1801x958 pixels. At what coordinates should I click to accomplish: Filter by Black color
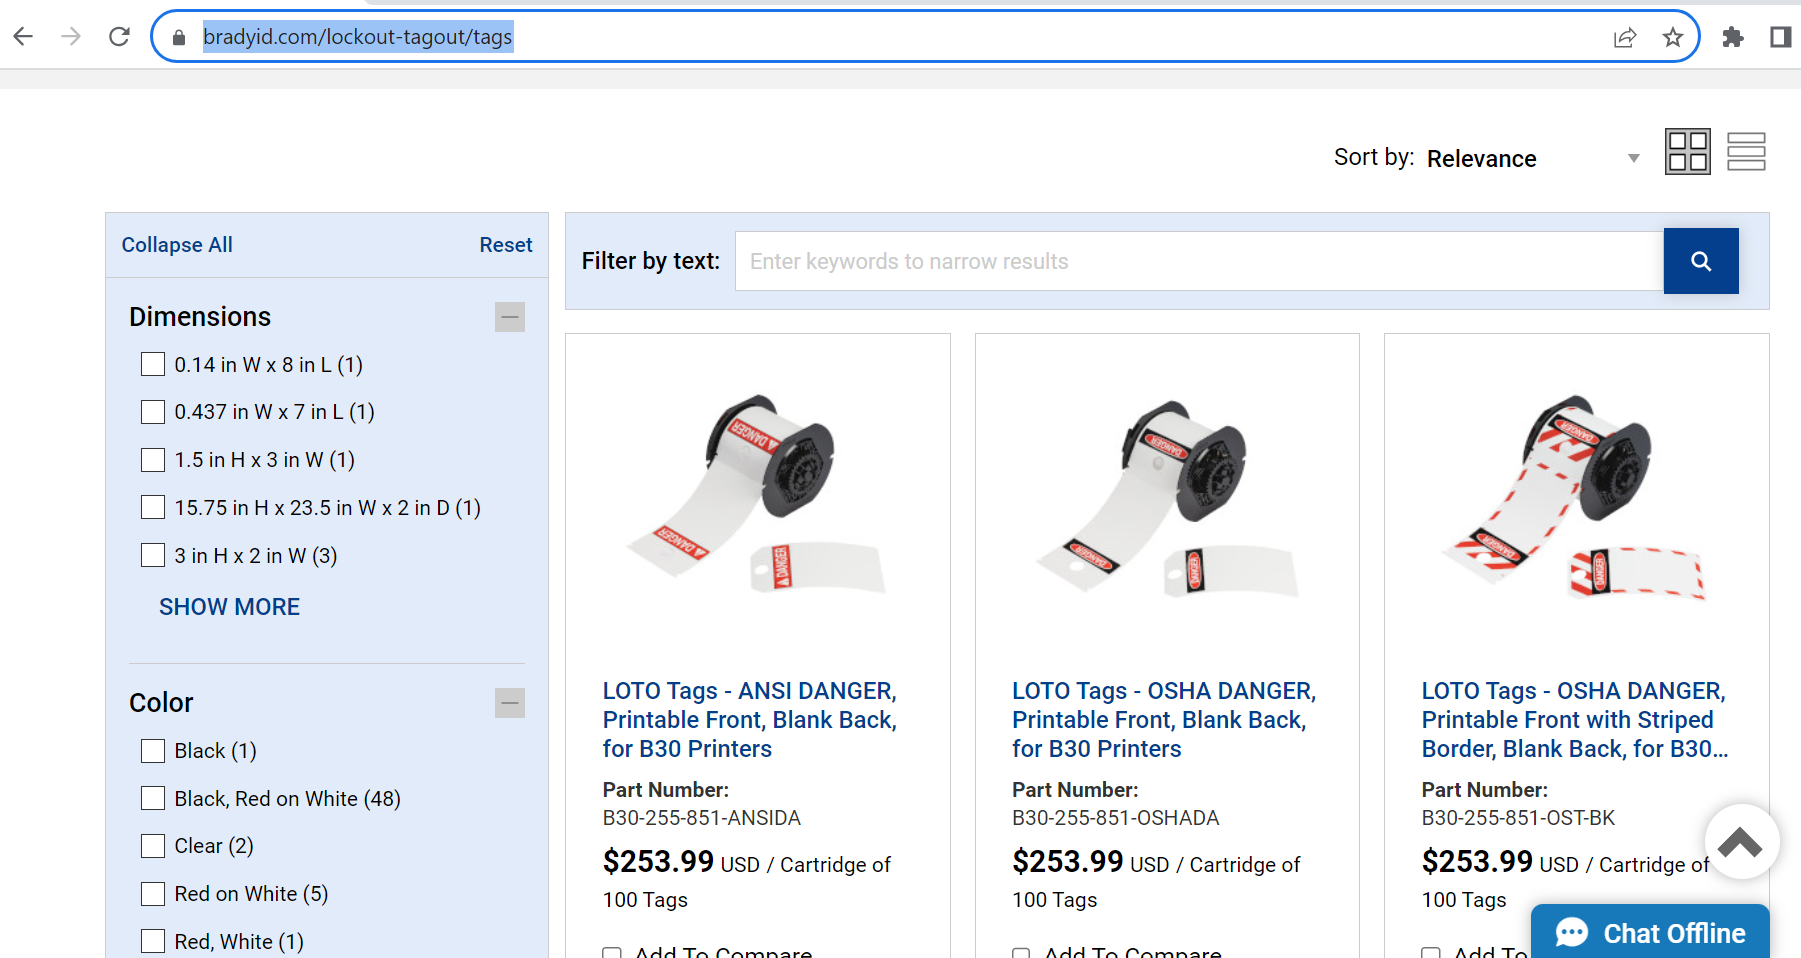tap(153, 751)
